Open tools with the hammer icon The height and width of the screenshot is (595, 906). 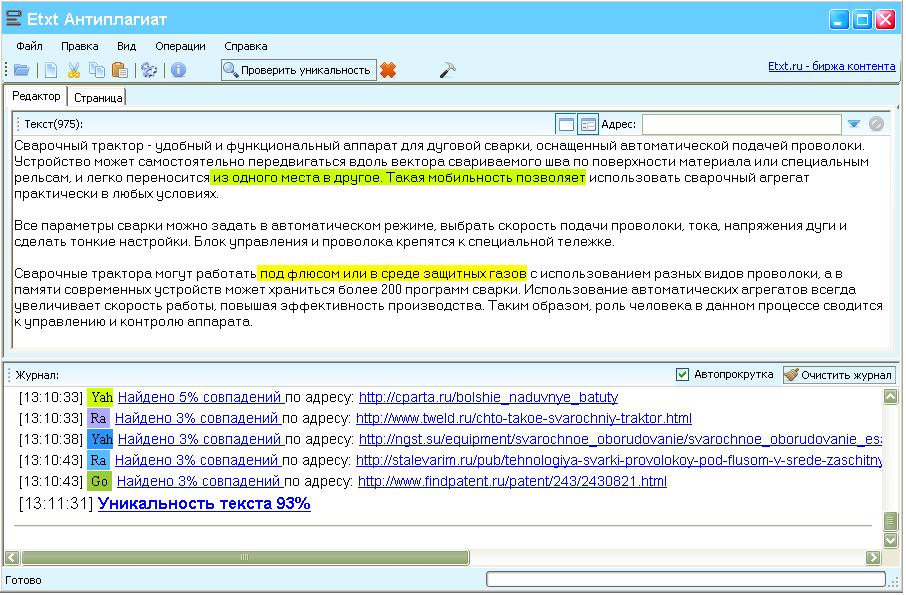447,70
